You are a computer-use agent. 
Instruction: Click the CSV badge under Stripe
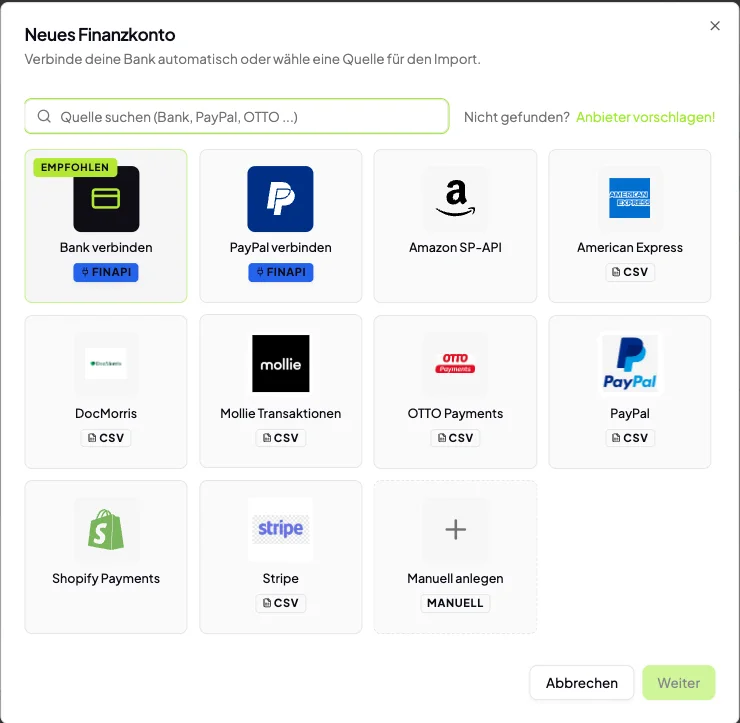[280, 603]
